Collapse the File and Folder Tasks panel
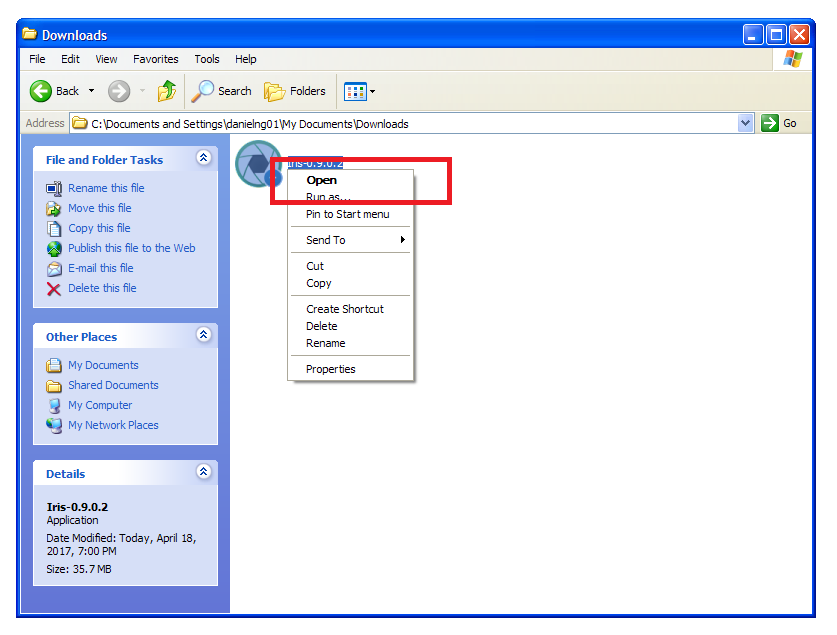Image resolution: width=837 pixels, height=635 pixels. click(x=204, y=158)
